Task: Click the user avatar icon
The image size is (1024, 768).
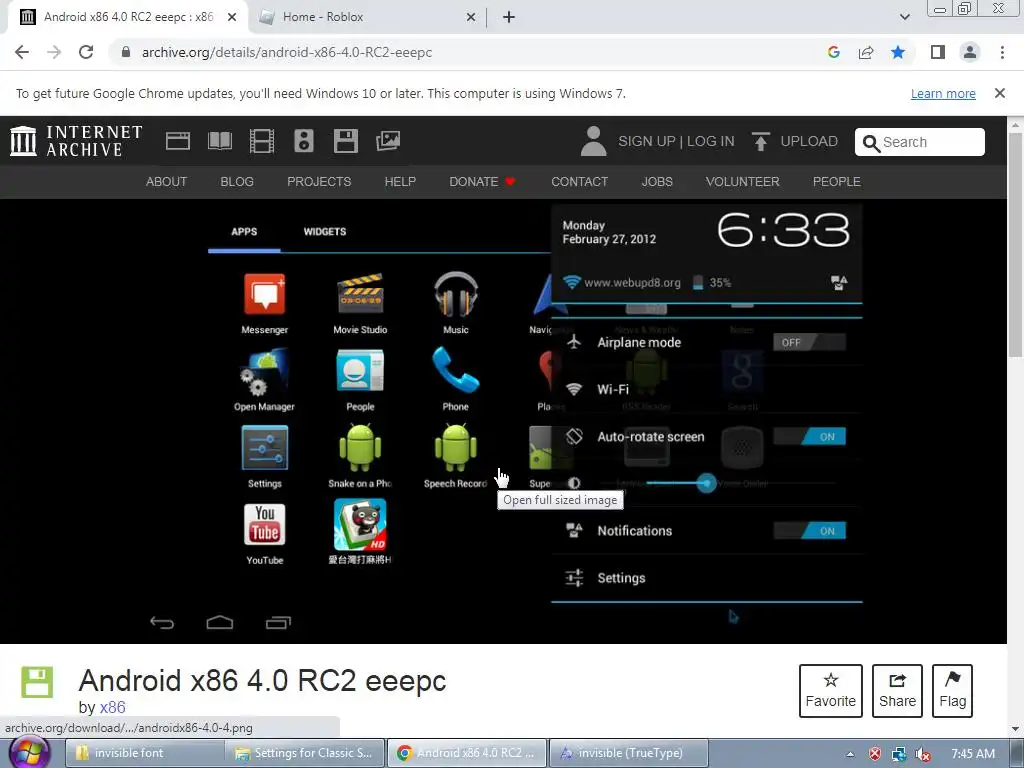Action: (x=593, y=141)
